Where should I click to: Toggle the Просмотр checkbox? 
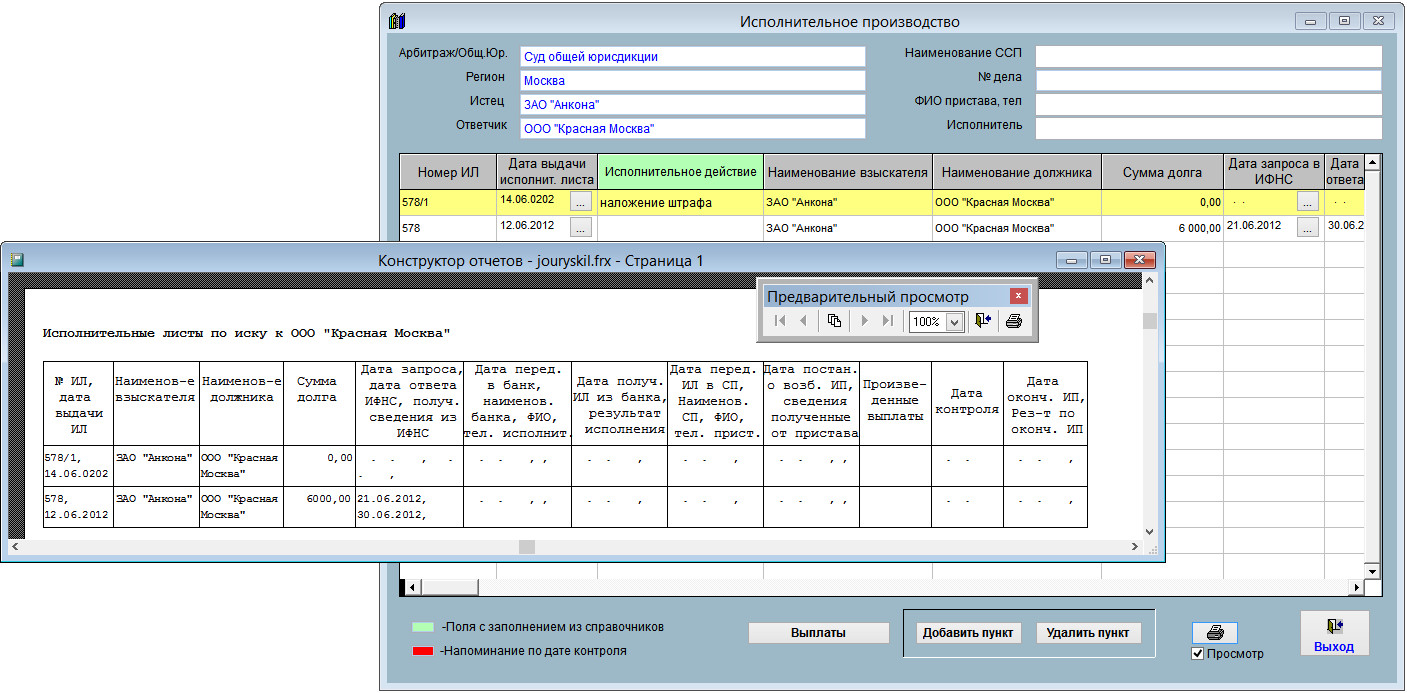(1198, 654)
